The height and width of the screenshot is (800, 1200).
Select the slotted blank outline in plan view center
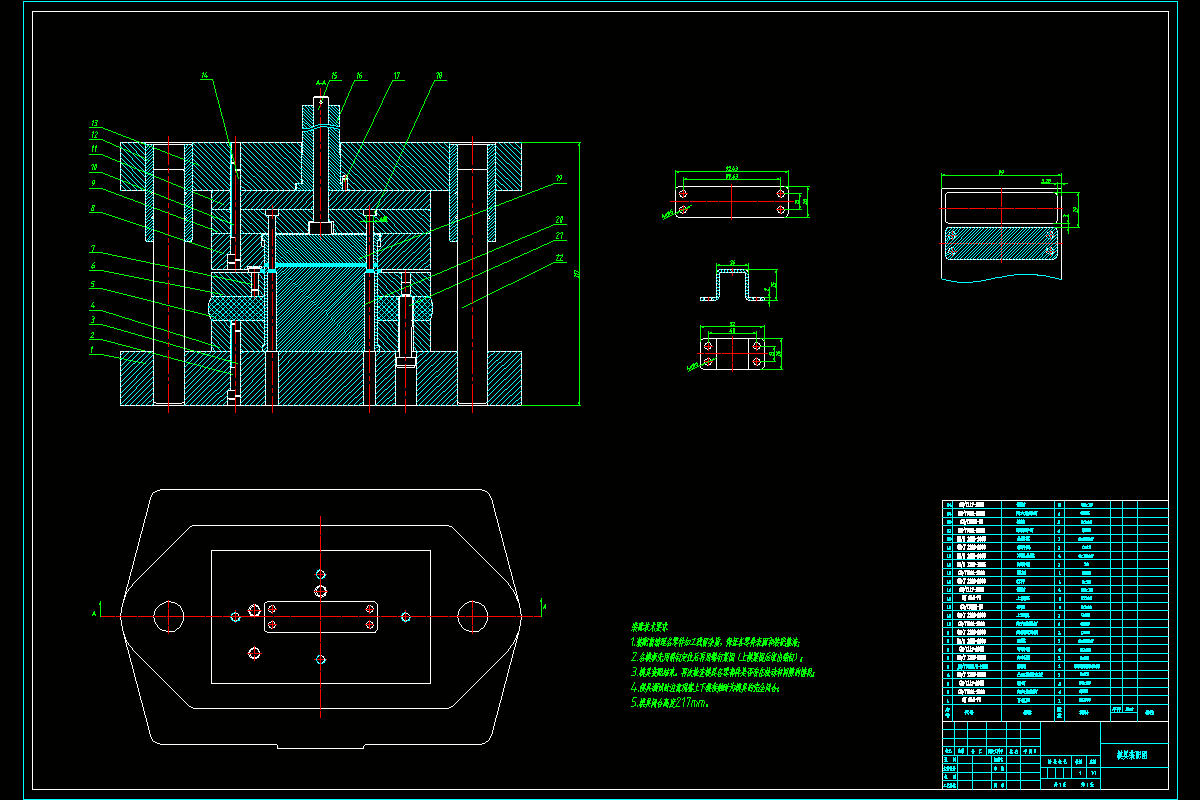click(320, 617)
